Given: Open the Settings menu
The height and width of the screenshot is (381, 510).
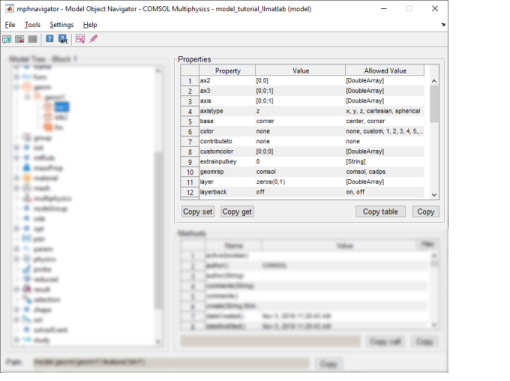Looking at the screenshot, I should [x=61, y=25].
